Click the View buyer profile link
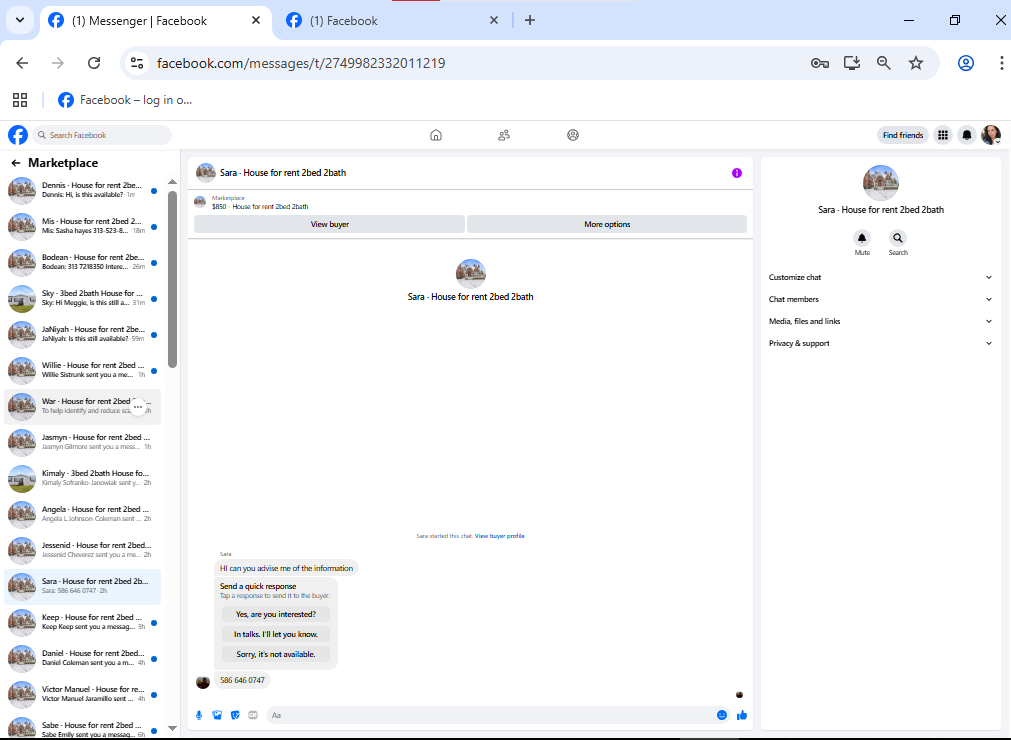The height and width of the screenshot is (740, 1011). point(500,536)
